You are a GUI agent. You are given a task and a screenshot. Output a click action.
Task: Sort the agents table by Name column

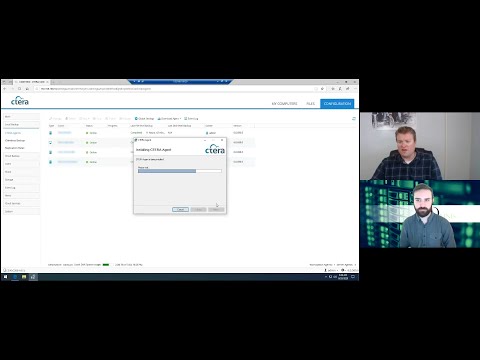click(x=61, y=126)
